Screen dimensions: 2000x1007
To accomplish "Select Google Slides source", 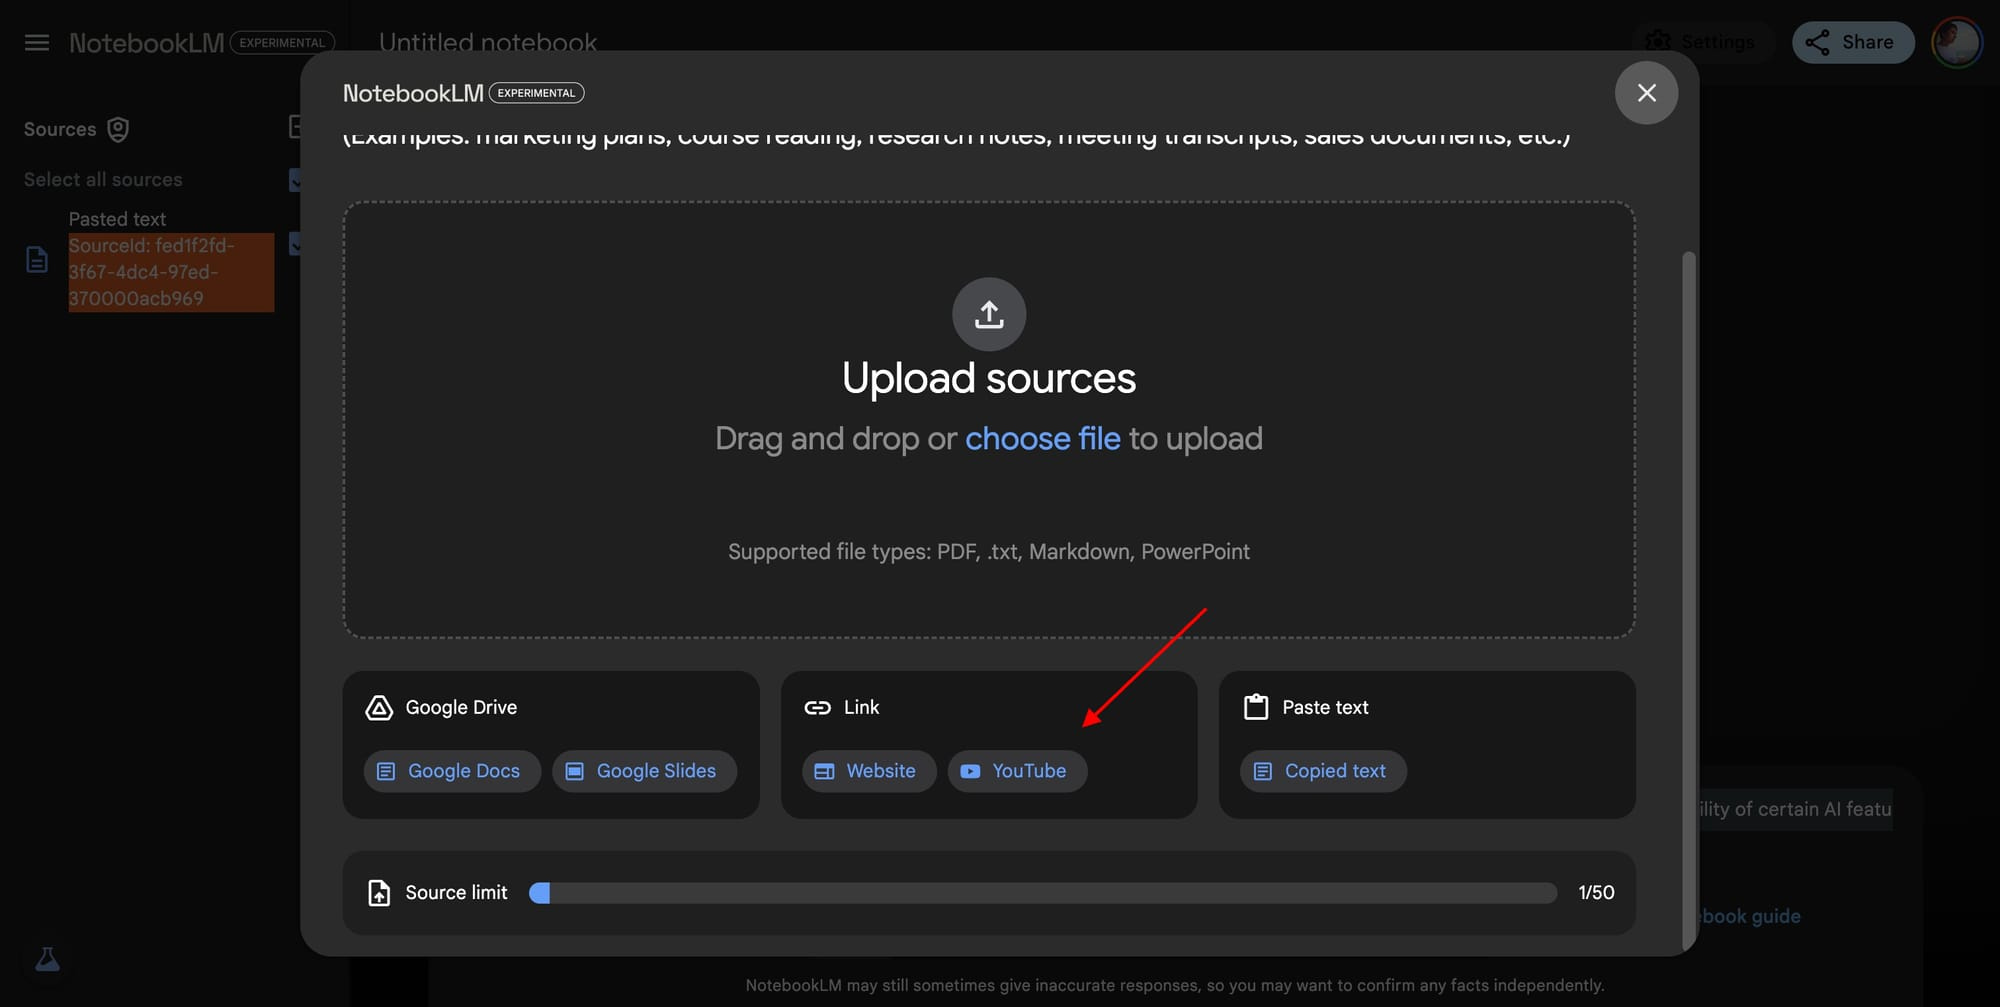I will tap(644, 771).
